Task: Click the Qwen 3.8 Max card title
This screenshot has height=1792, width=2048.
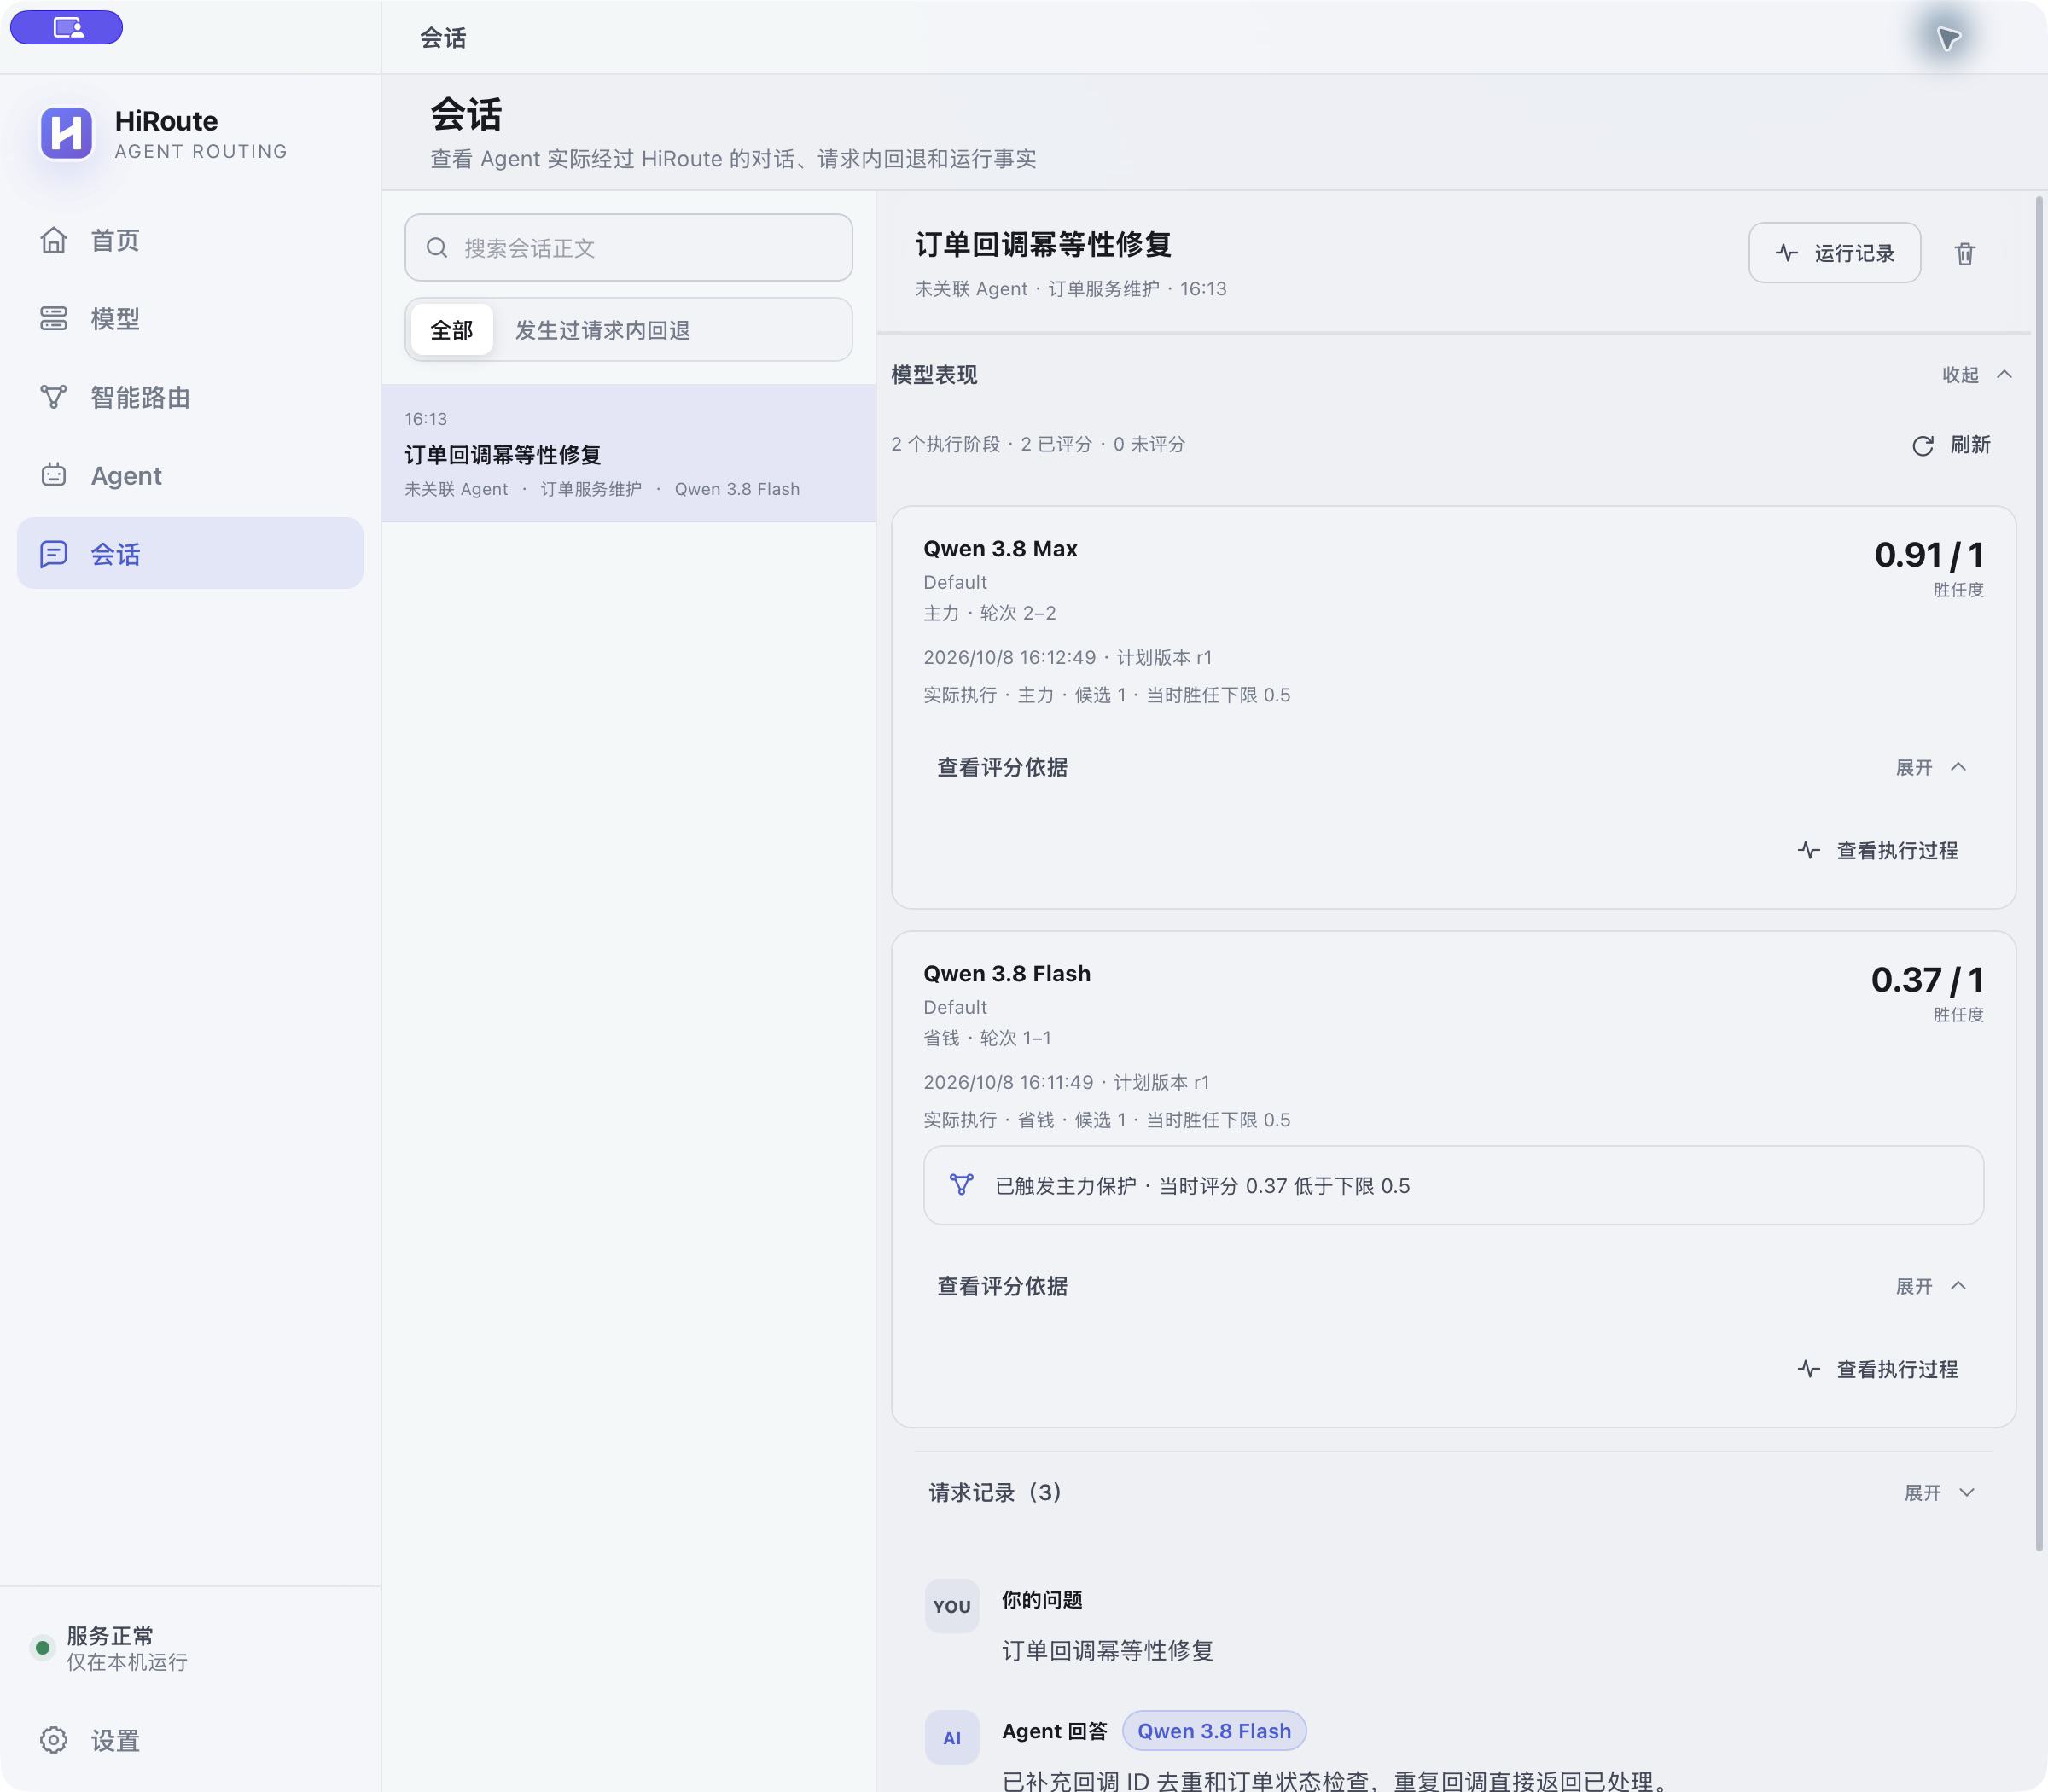Action: (x=1000, y=549)
